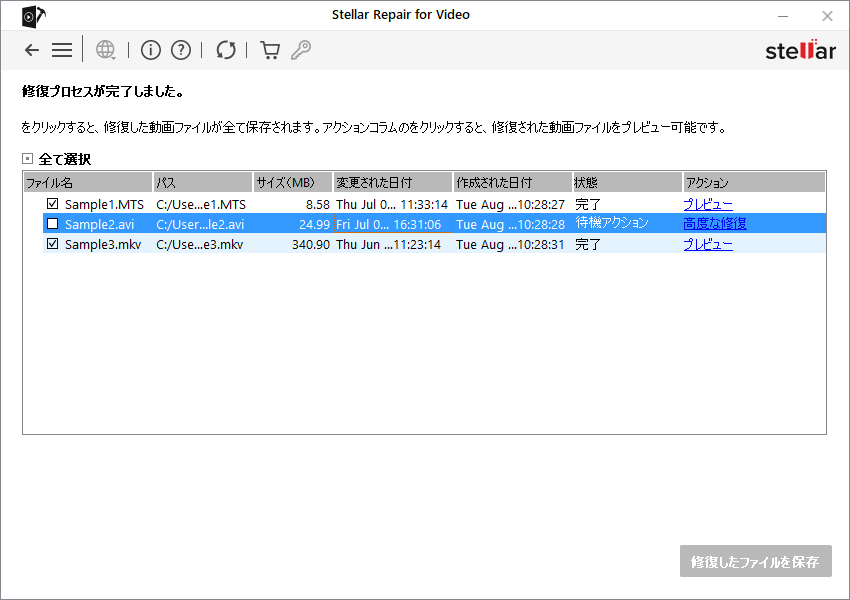This screenshot has height=600, width=850.
Task: Click 修復したファイルを保存 button
Action: (756, 561)
